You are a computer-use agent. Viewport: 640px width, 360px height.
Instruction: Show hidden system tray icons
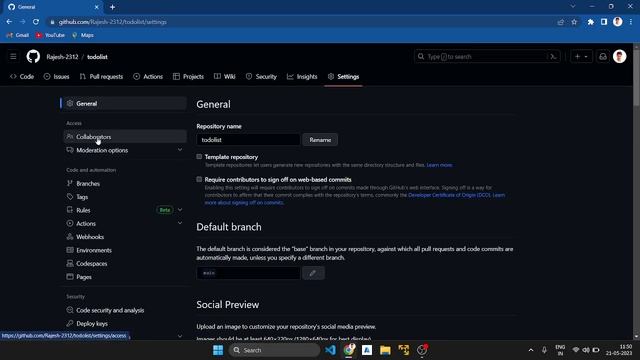531,350
